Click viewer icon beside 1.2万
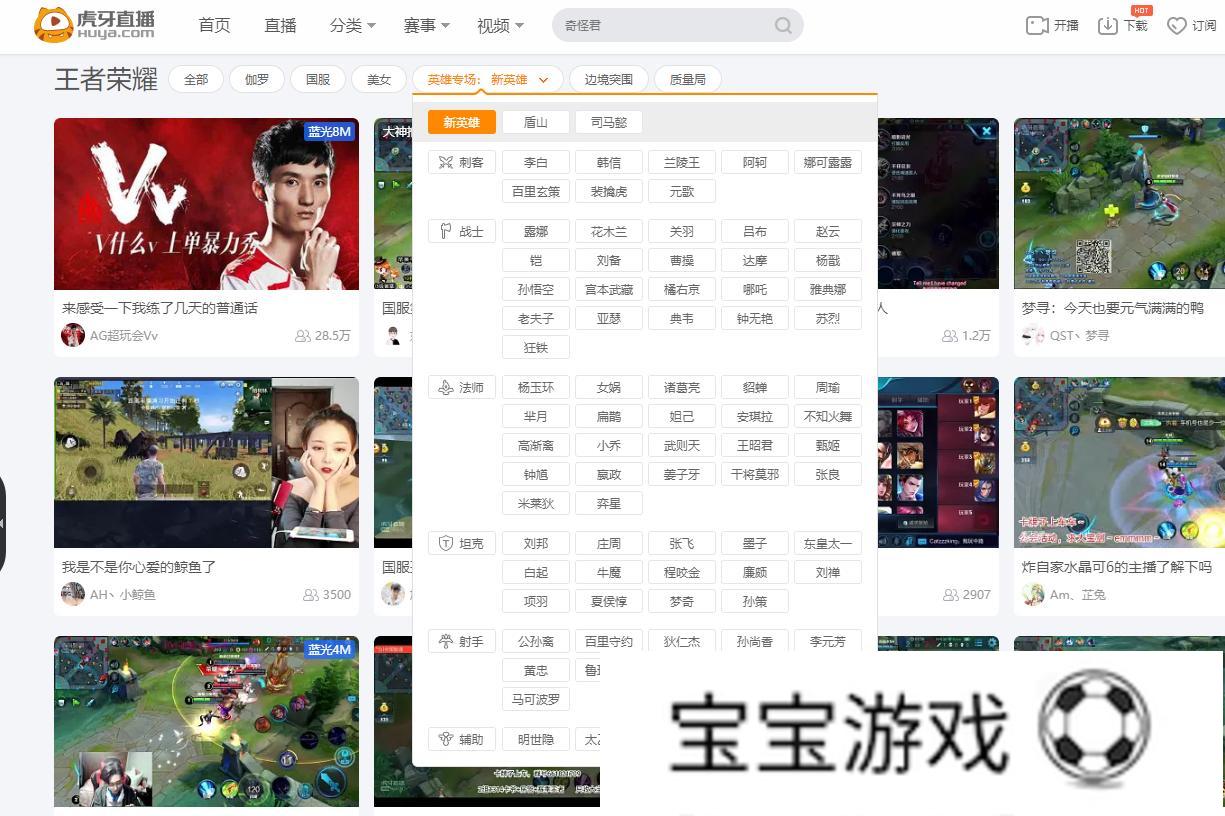Image resolution: width=1225 pixels, height=816 pixels. click(x=950, y=336)
